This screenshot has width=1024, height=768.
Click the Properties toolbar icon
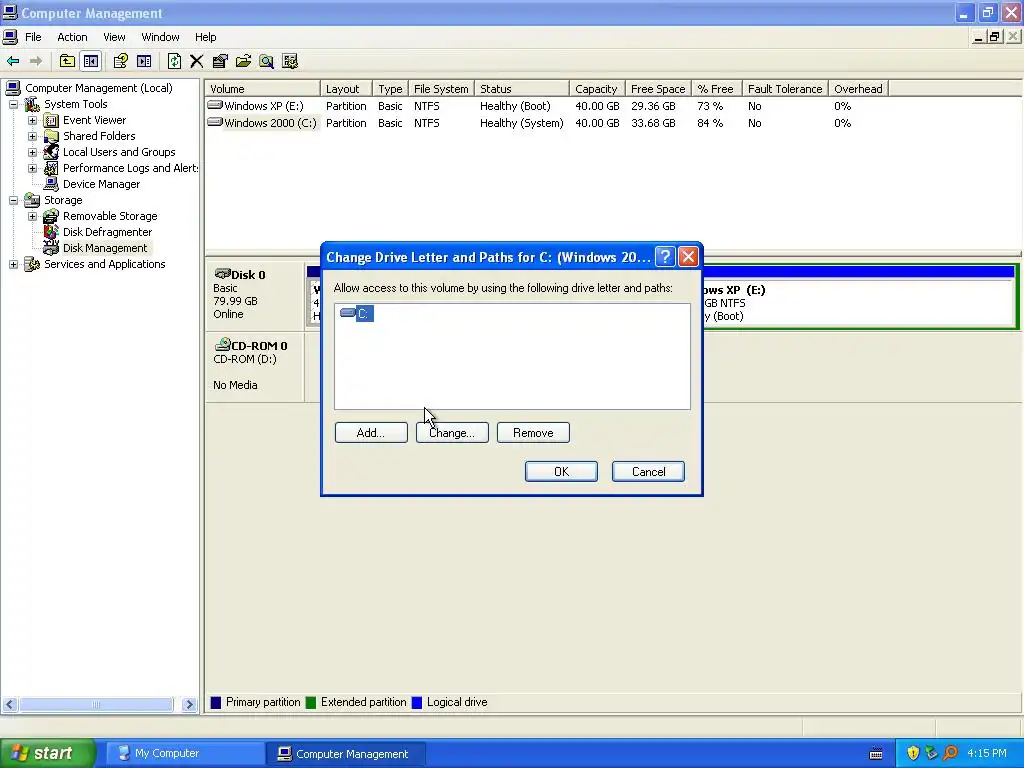pyautogui.click(x=220, y=61)
